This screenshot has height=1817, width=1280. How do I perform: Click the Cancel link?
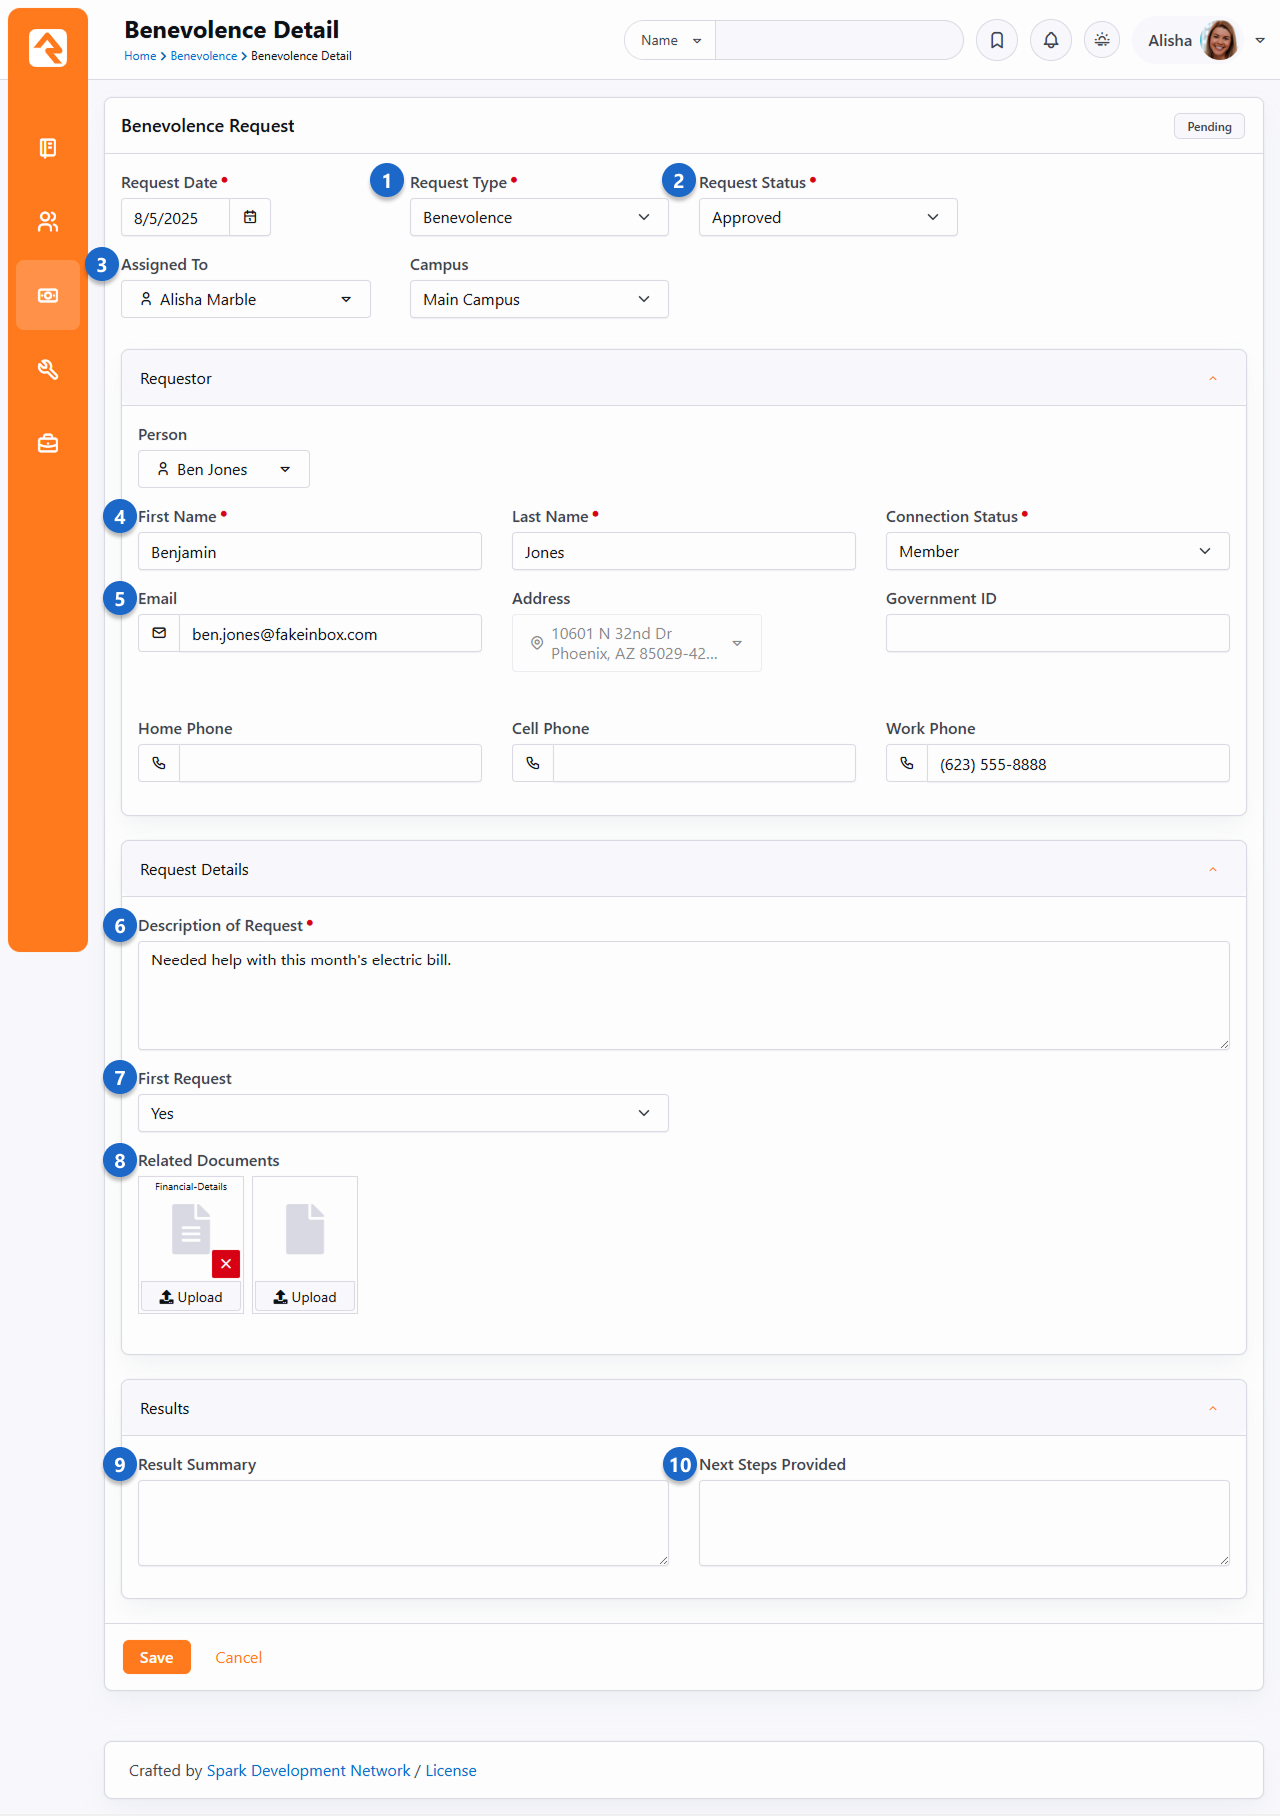(238, 1657)
